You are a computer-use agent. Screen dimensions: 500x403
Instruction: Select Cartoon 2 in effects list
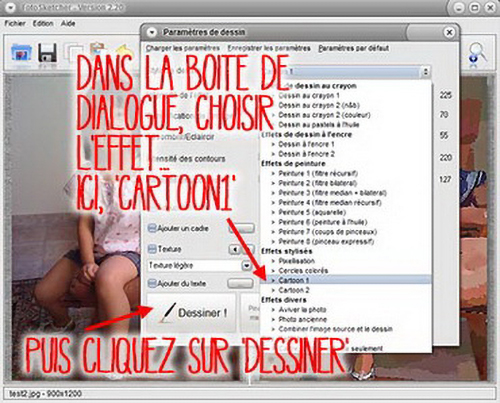(x=293, y=290)
